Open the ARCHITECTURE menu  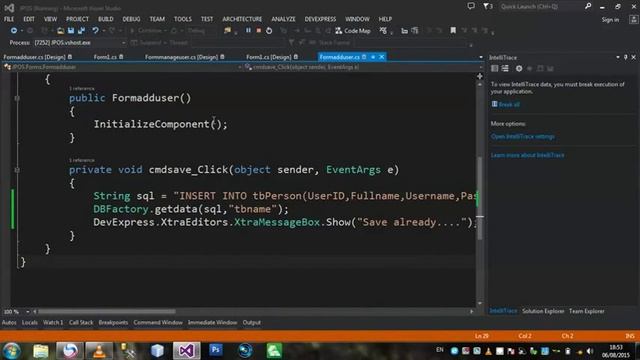pos(242,19)
